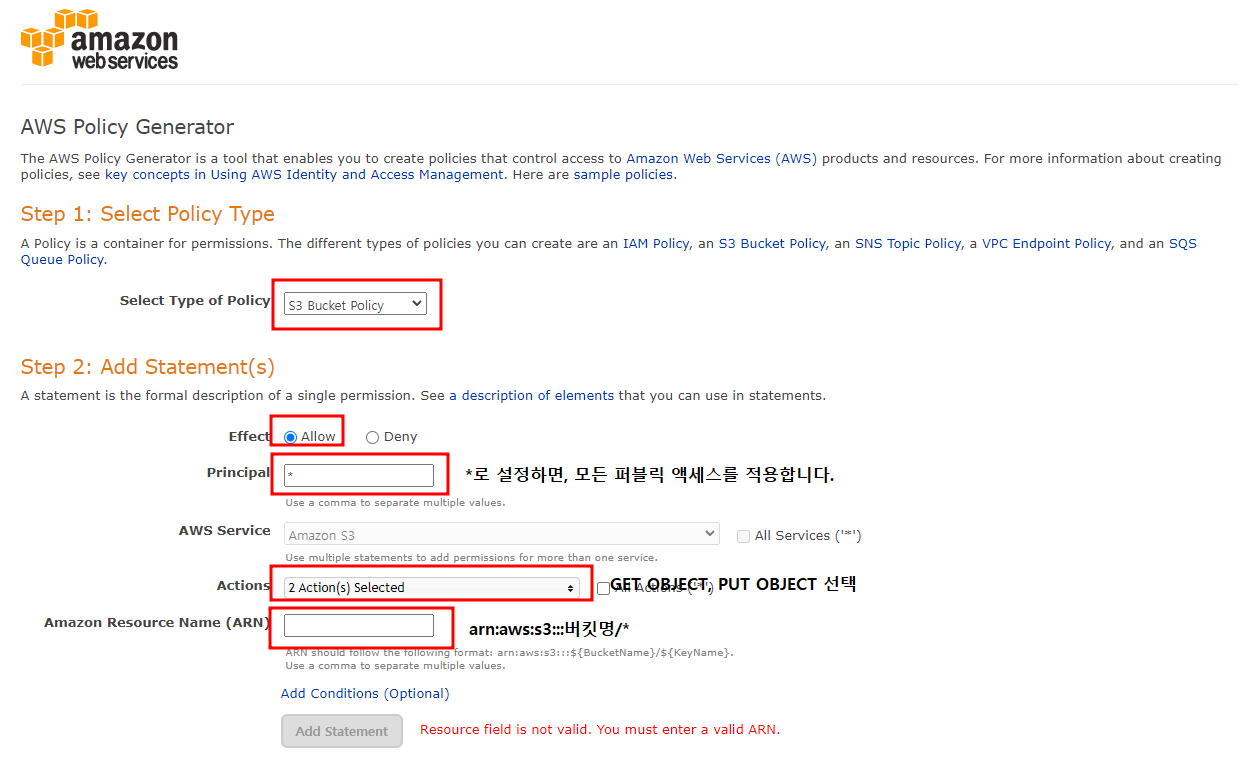Open the SNS Topic Policy link
The image size is (1238, 762).
(x=907, y=243)
